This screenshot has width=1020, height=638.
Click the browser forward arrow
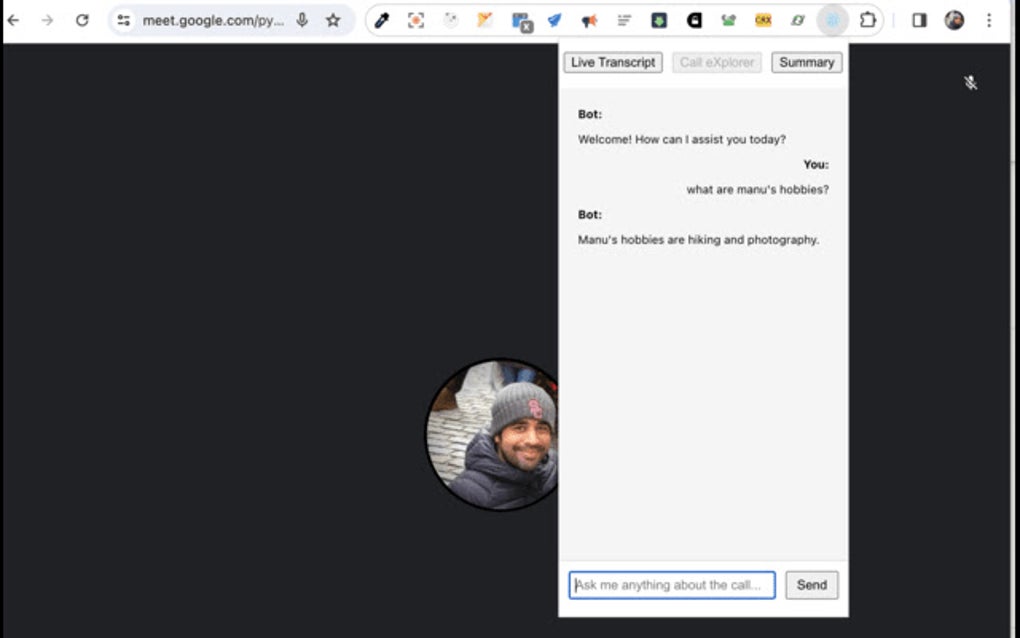(47, 20)
